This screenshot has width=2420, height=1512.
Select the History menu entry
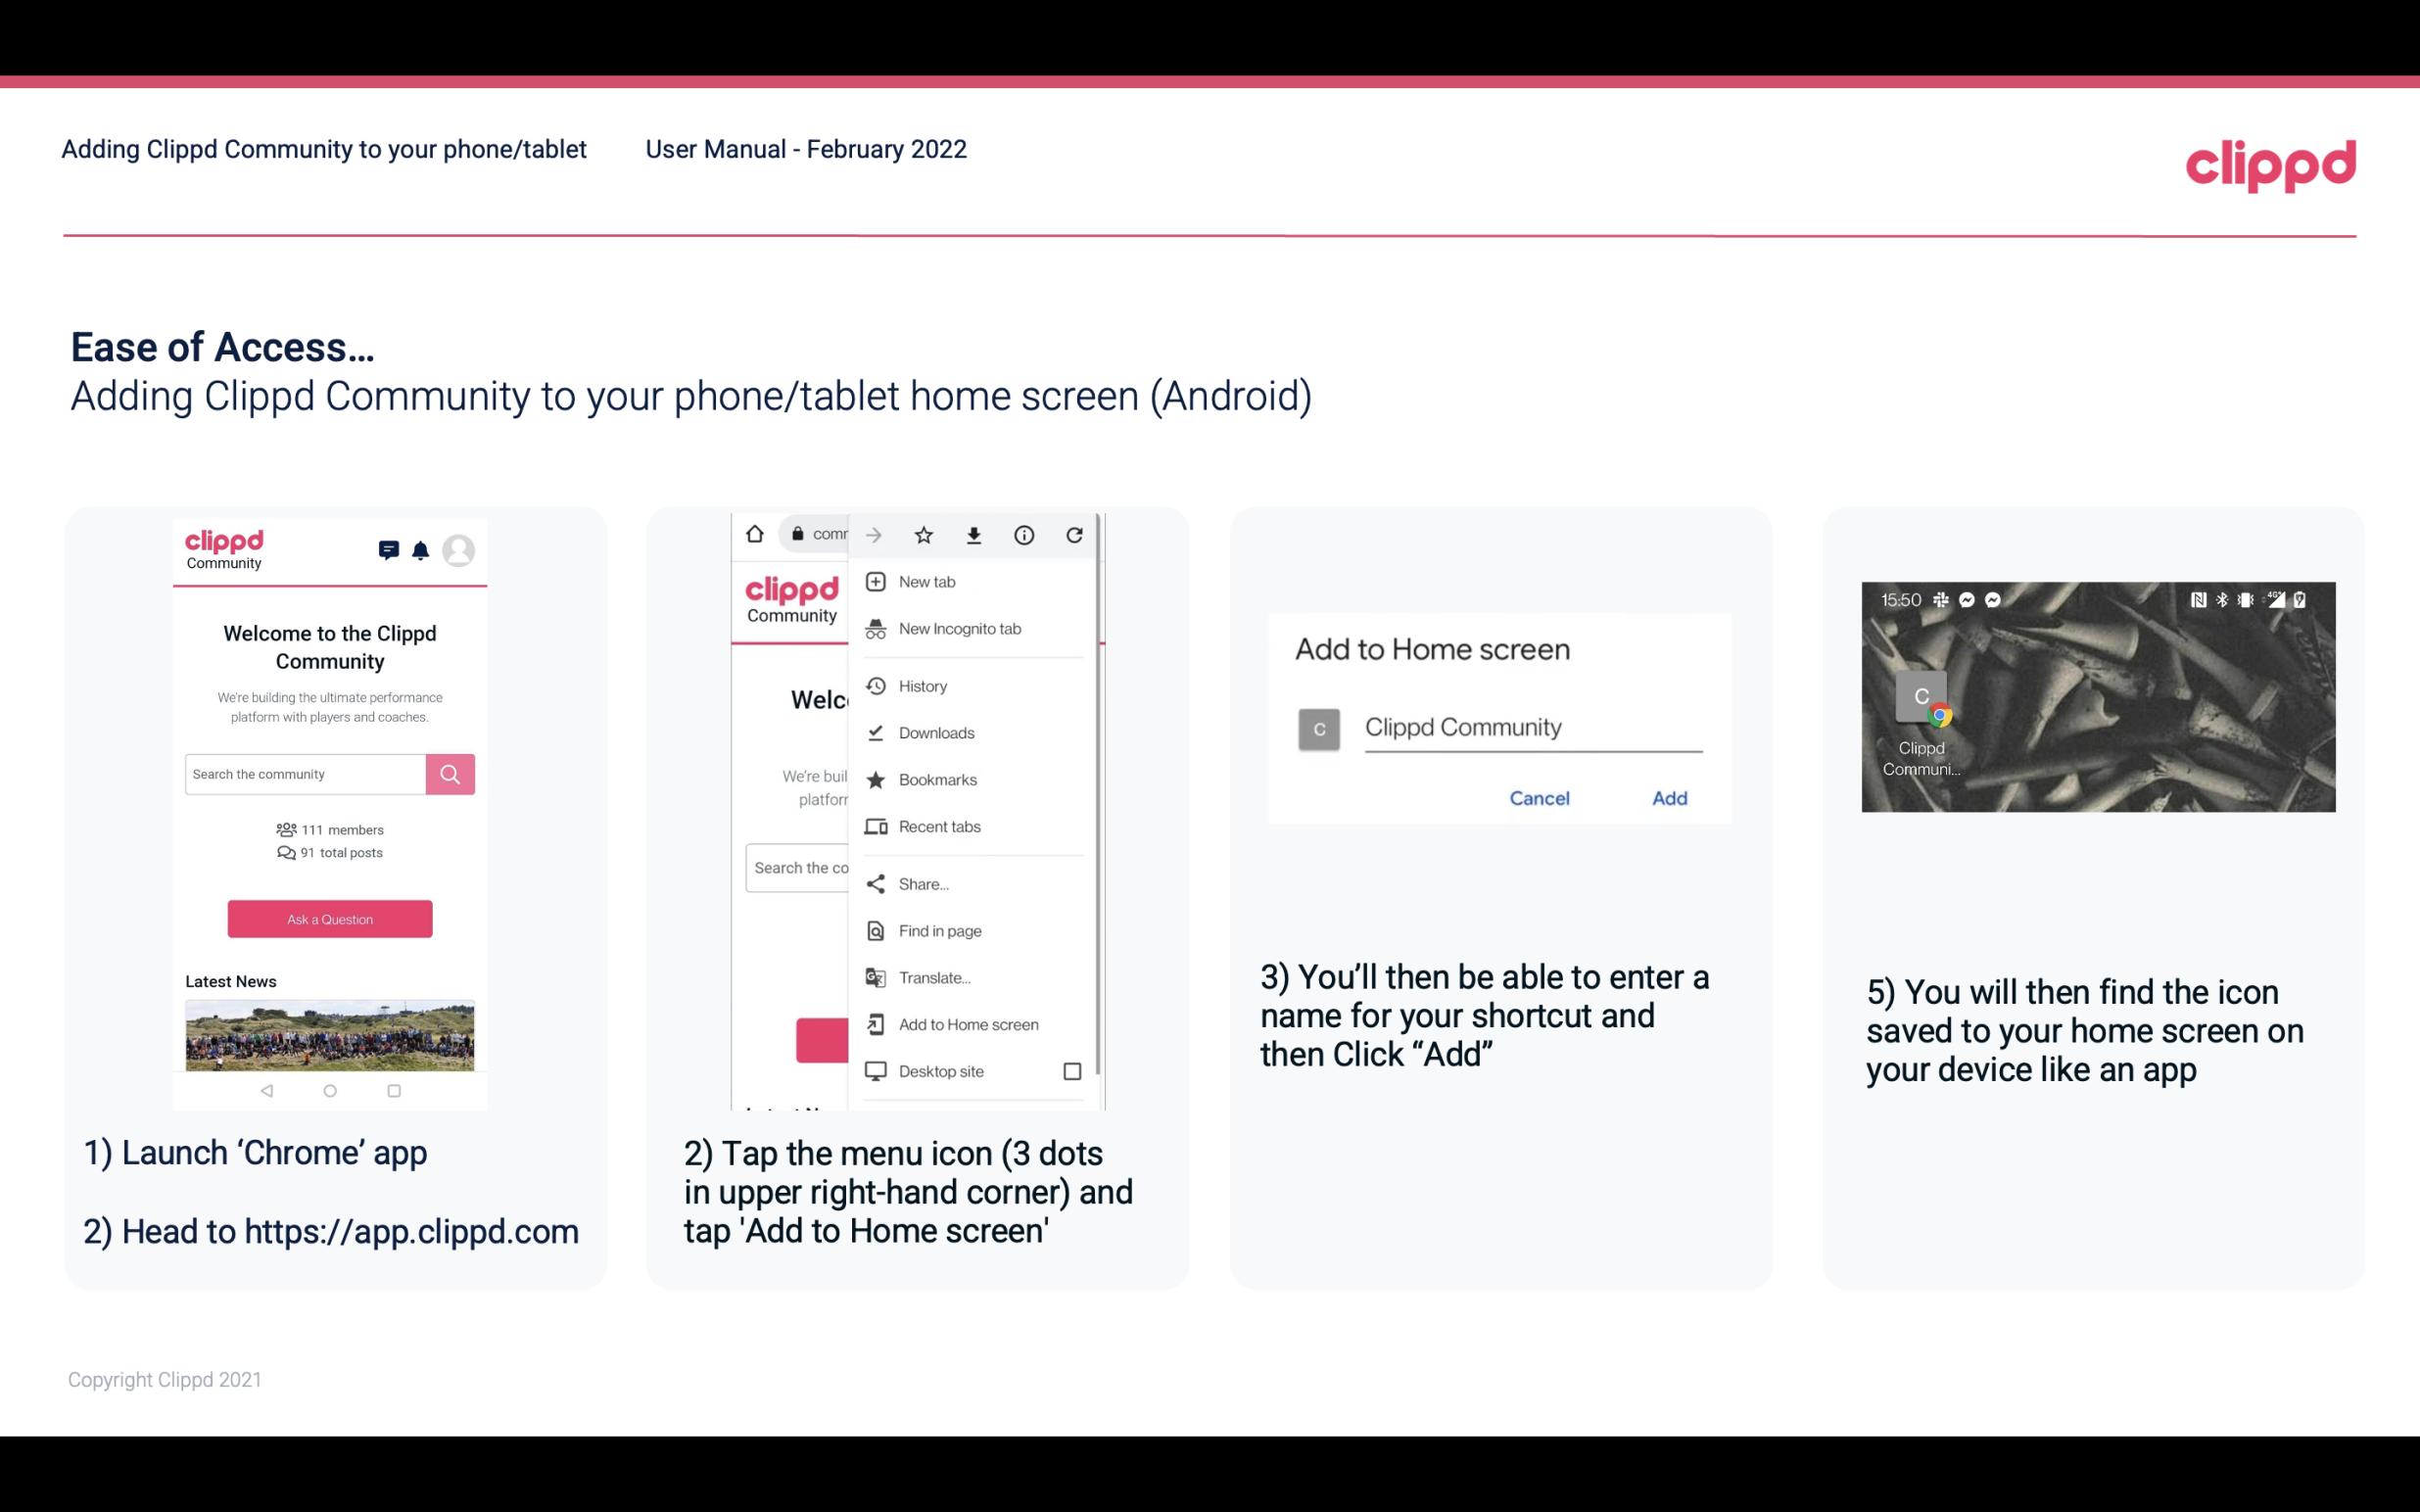pos(924,685)
